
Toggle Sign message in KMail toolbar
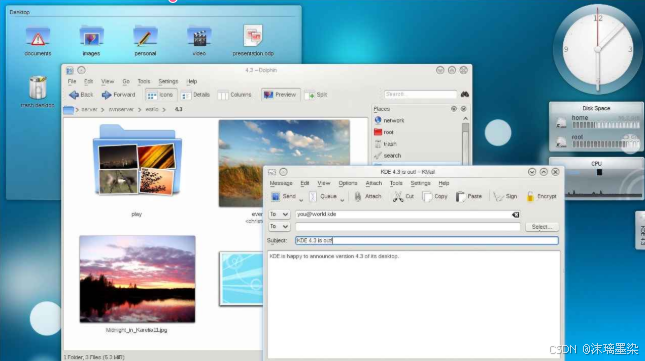coord(505,197)
